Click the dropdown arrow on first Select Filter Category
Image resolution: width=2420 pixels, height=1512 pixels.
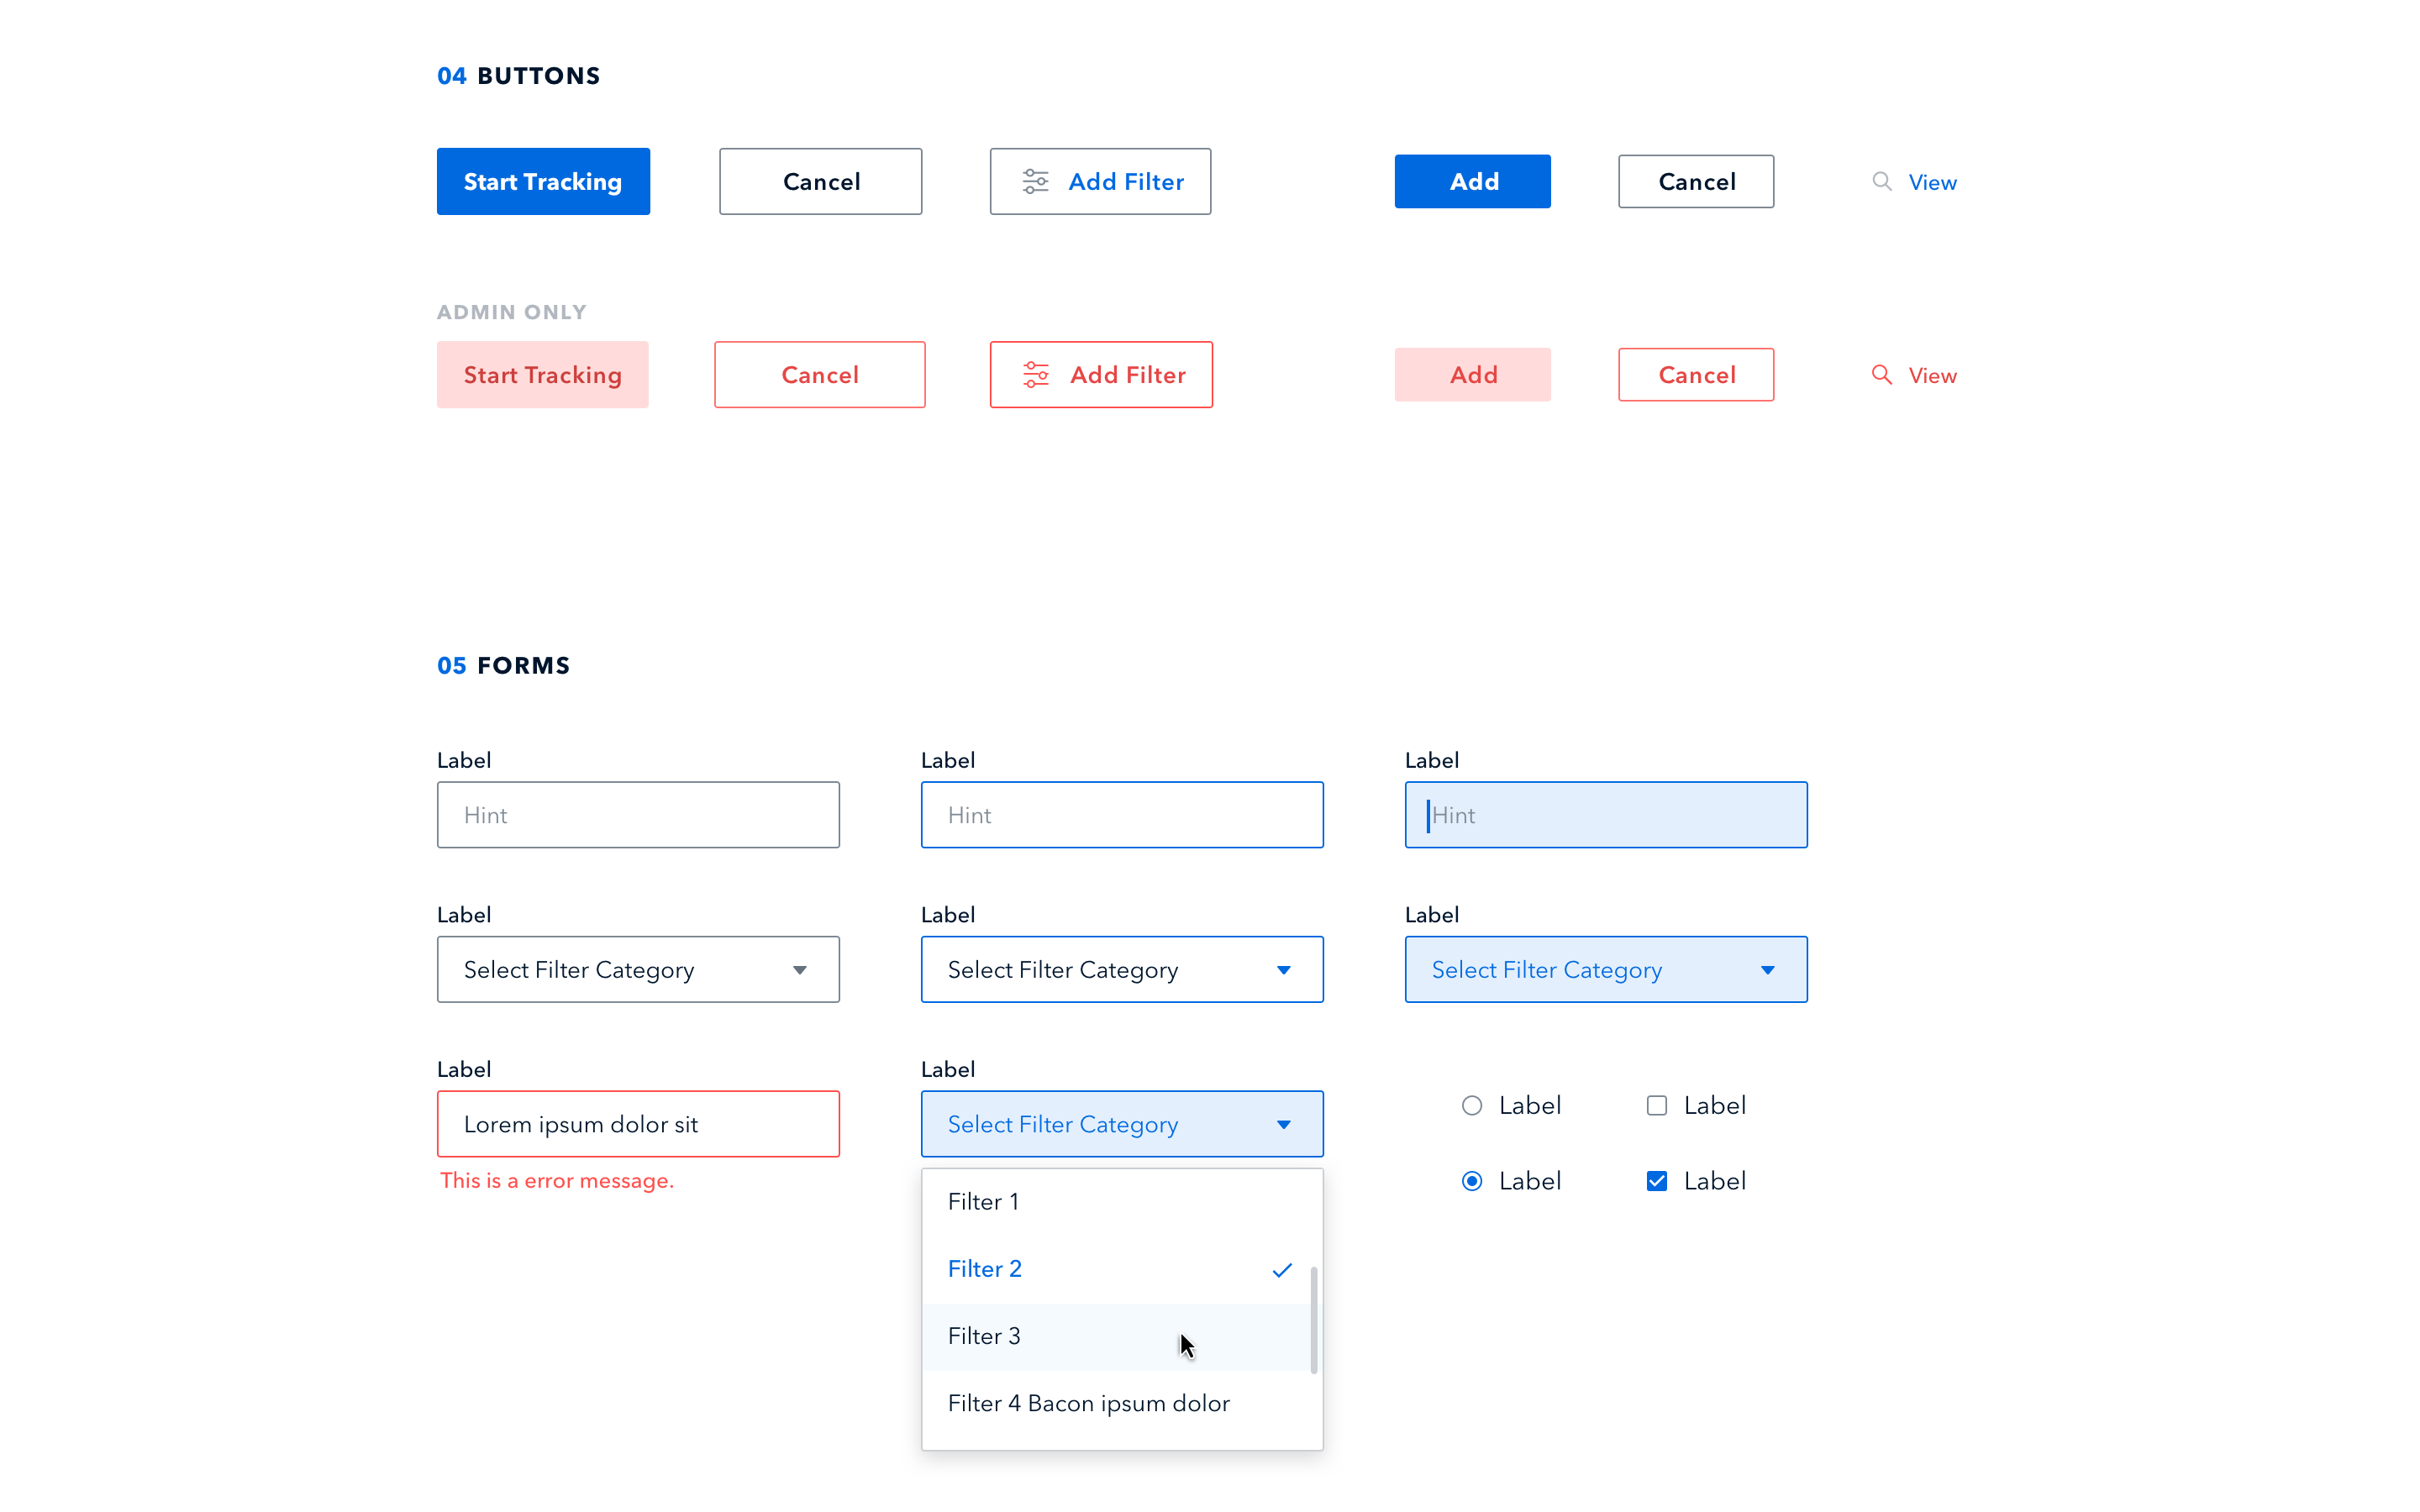click(x=800, y=970)
